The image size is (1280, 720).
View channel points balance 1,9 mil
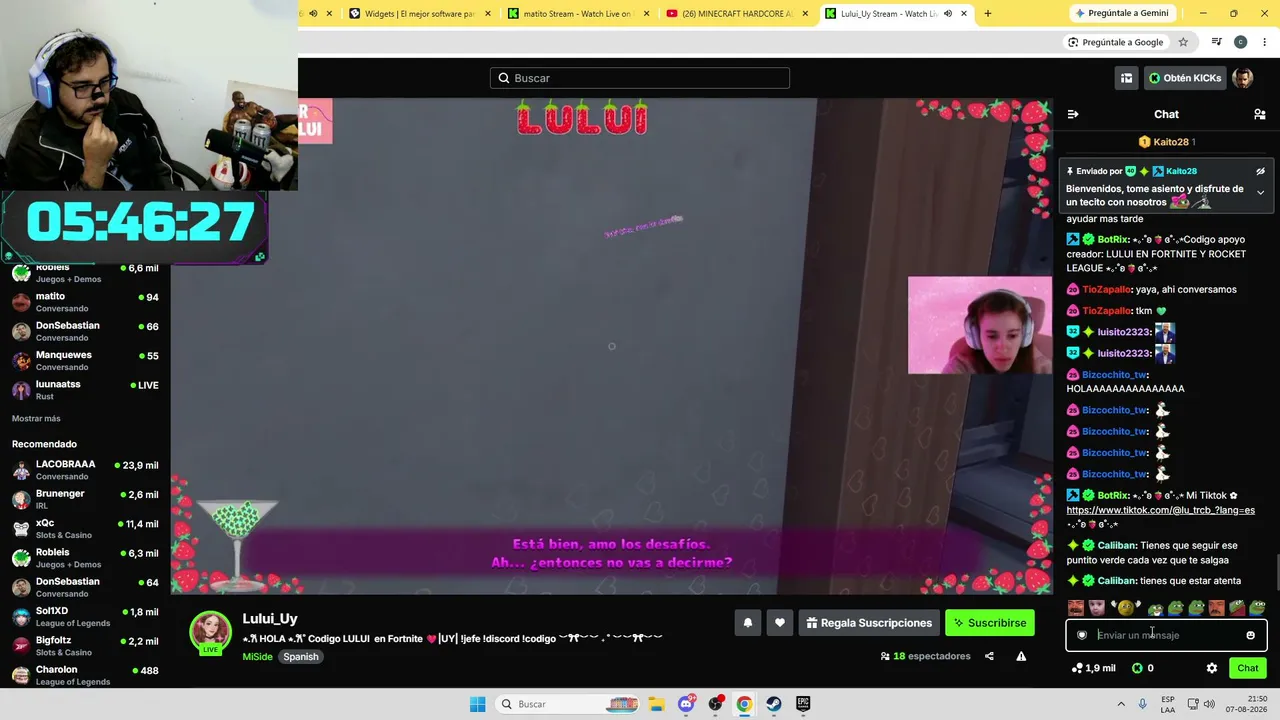pos(1093,668)
